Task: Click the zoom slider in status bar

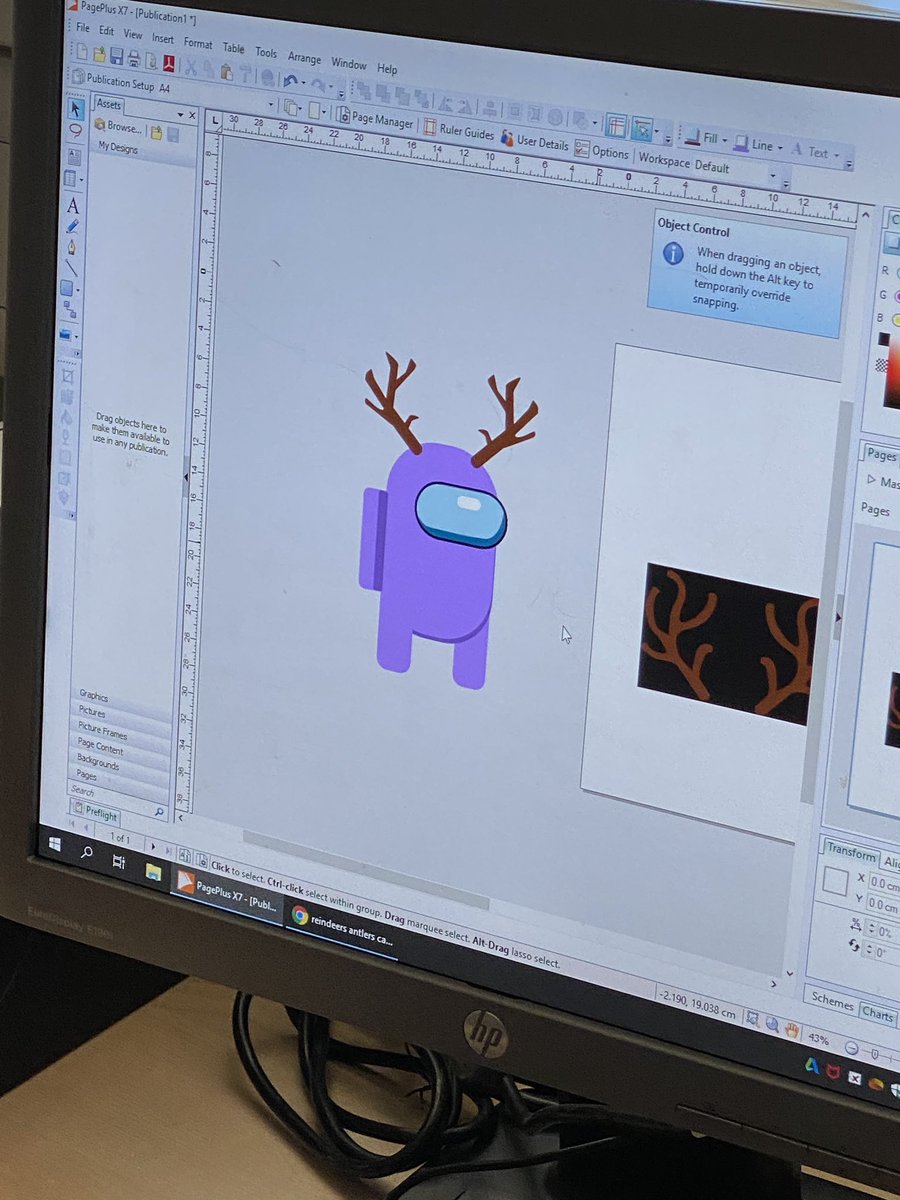Action: 876,1052
